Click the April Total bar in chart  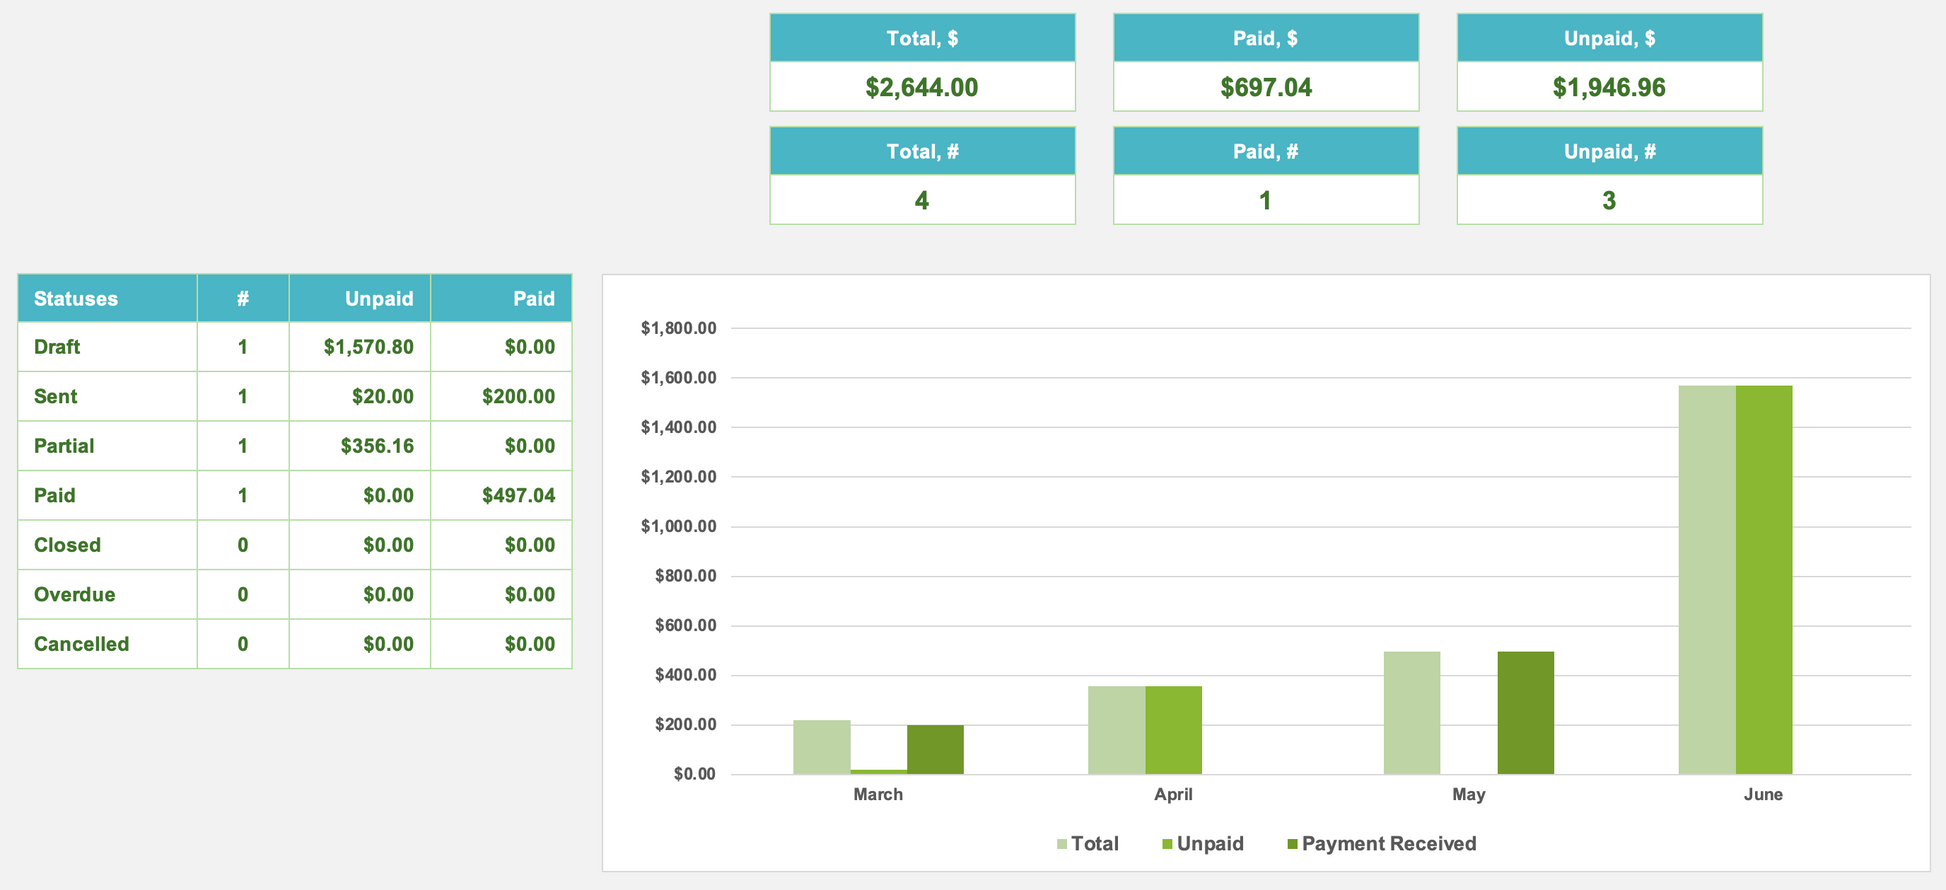[x=1116, y=730]
